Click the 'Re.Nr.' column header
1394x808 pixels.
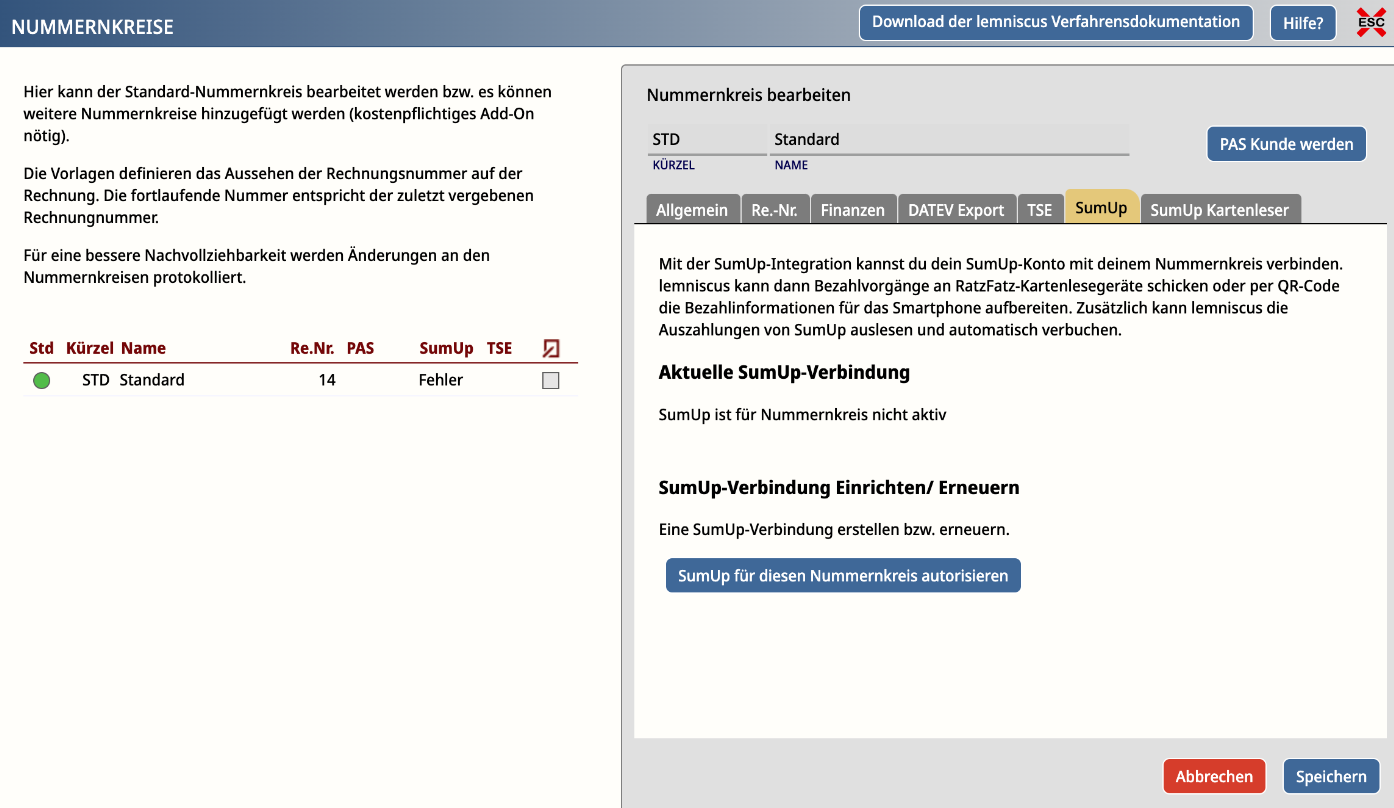312,348
